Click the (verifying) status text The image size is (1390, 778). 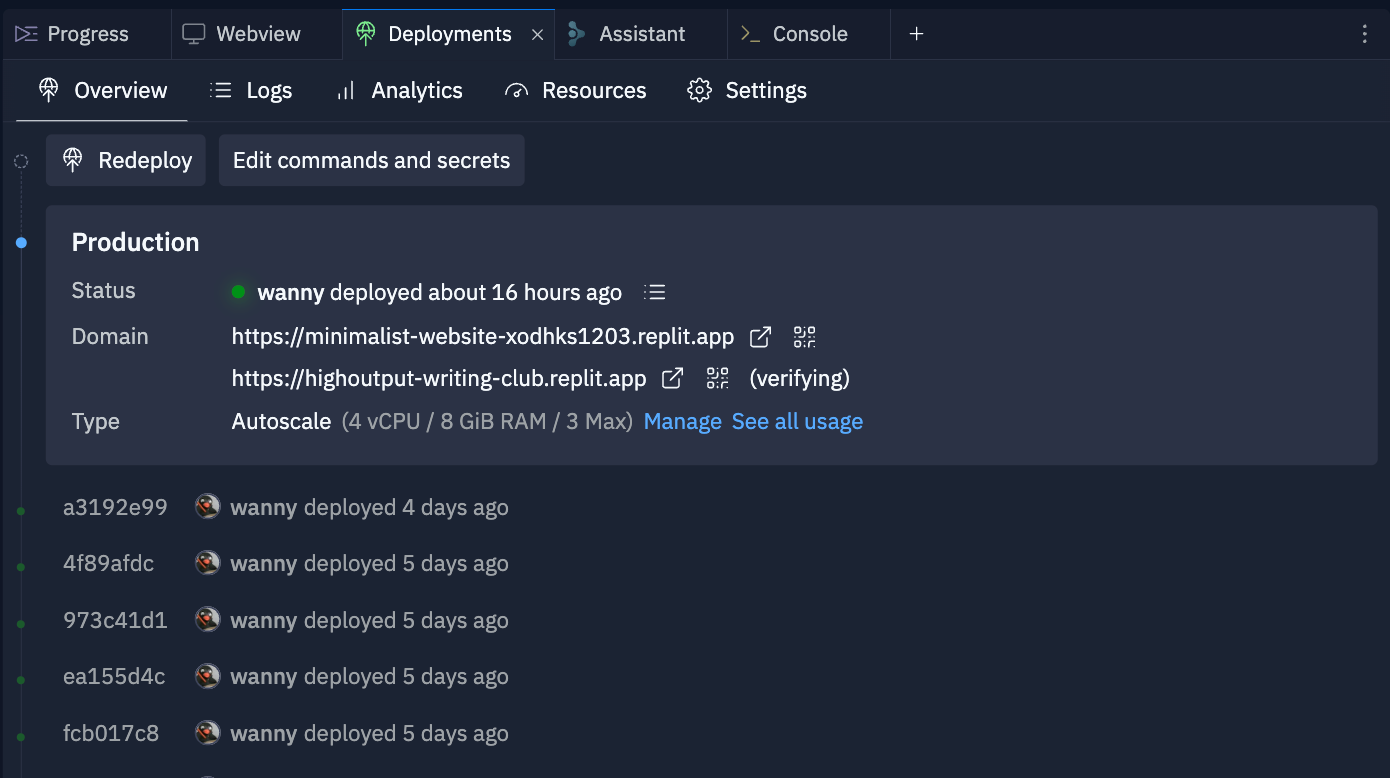(x=800, y=379)
